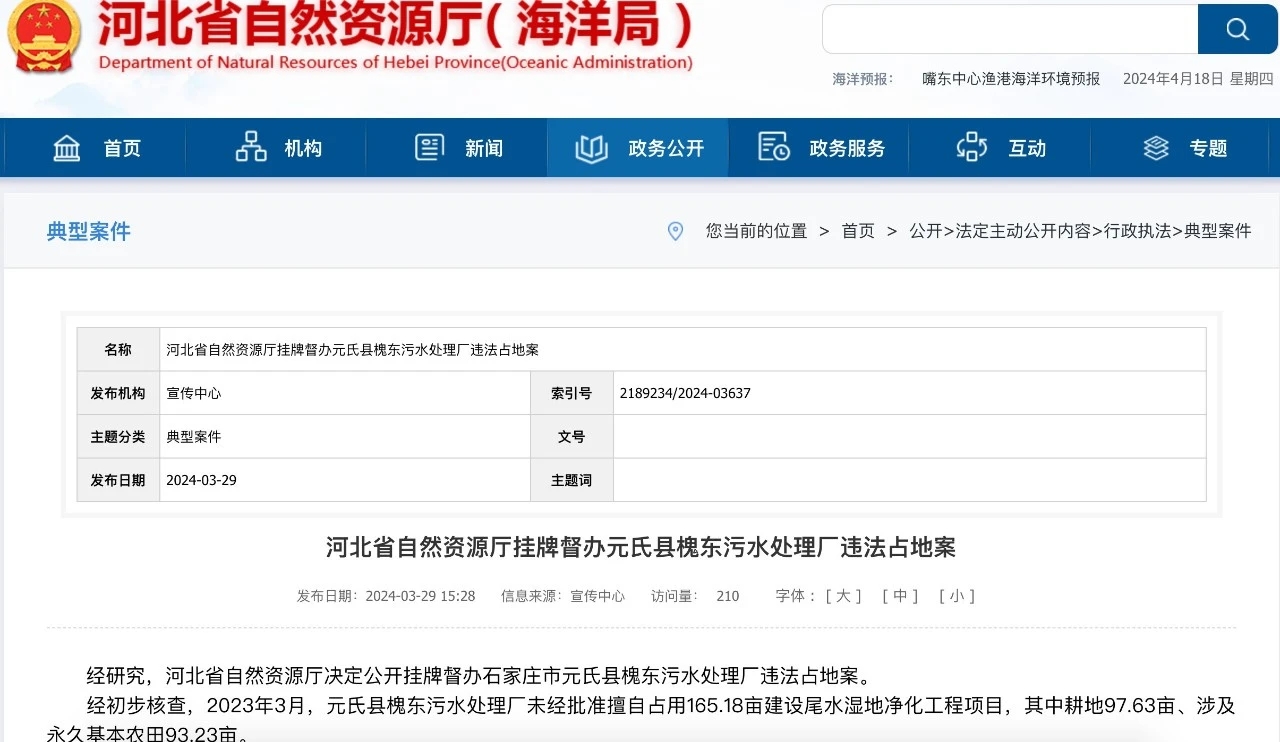Set font size to 大
Image resolution: width=1280 pixels, height=742 pixels.
pos(843,596)
